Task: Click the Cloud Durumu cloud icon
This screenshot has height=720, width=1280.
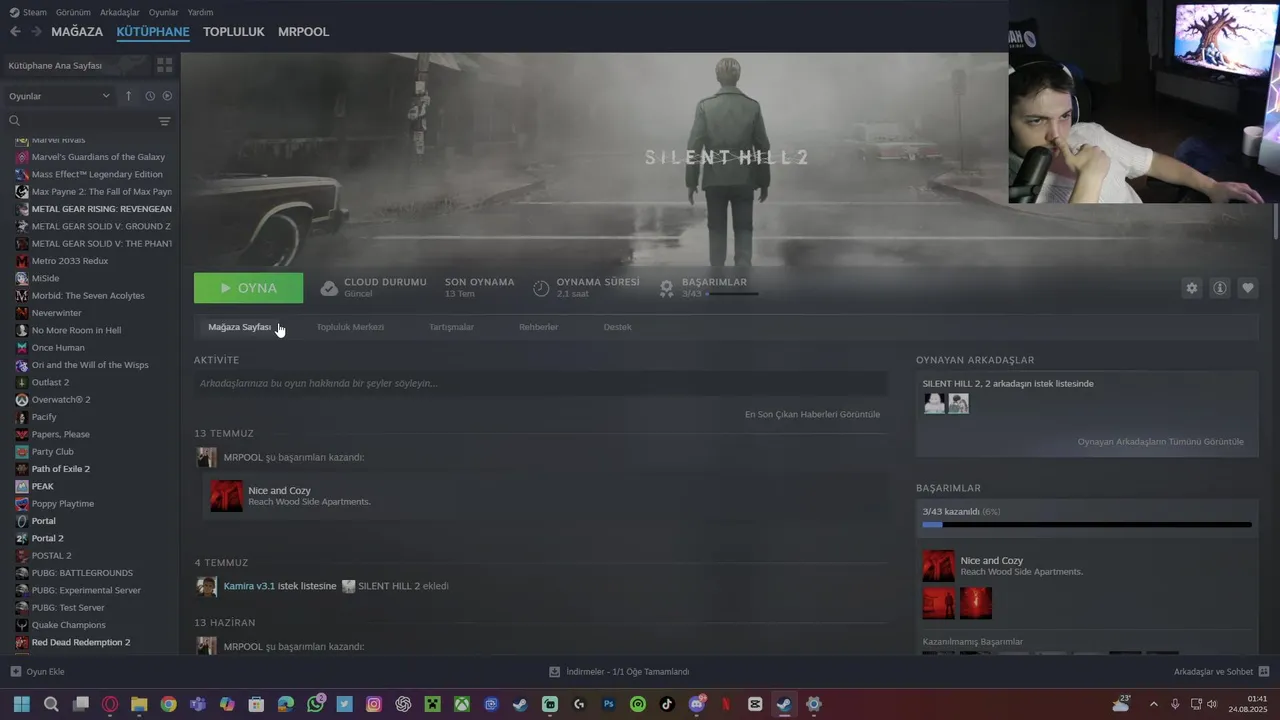Action: [x=329, y=288]
